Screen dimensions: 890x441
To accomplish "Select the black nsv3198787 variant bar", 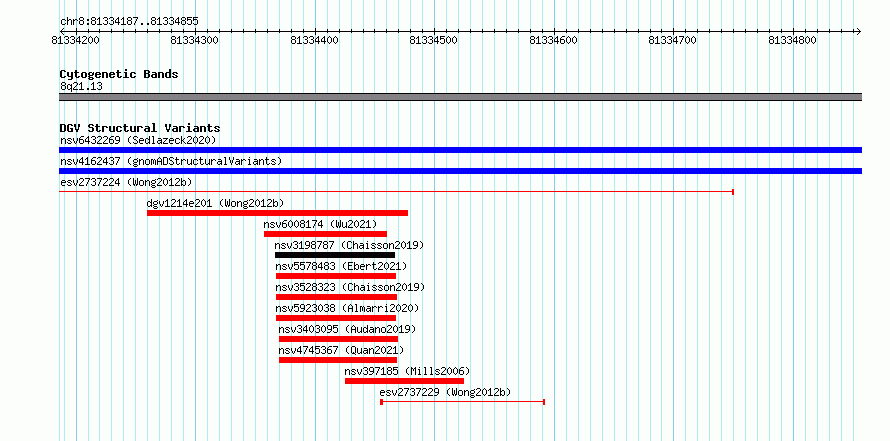I will (x=335, y=255).
